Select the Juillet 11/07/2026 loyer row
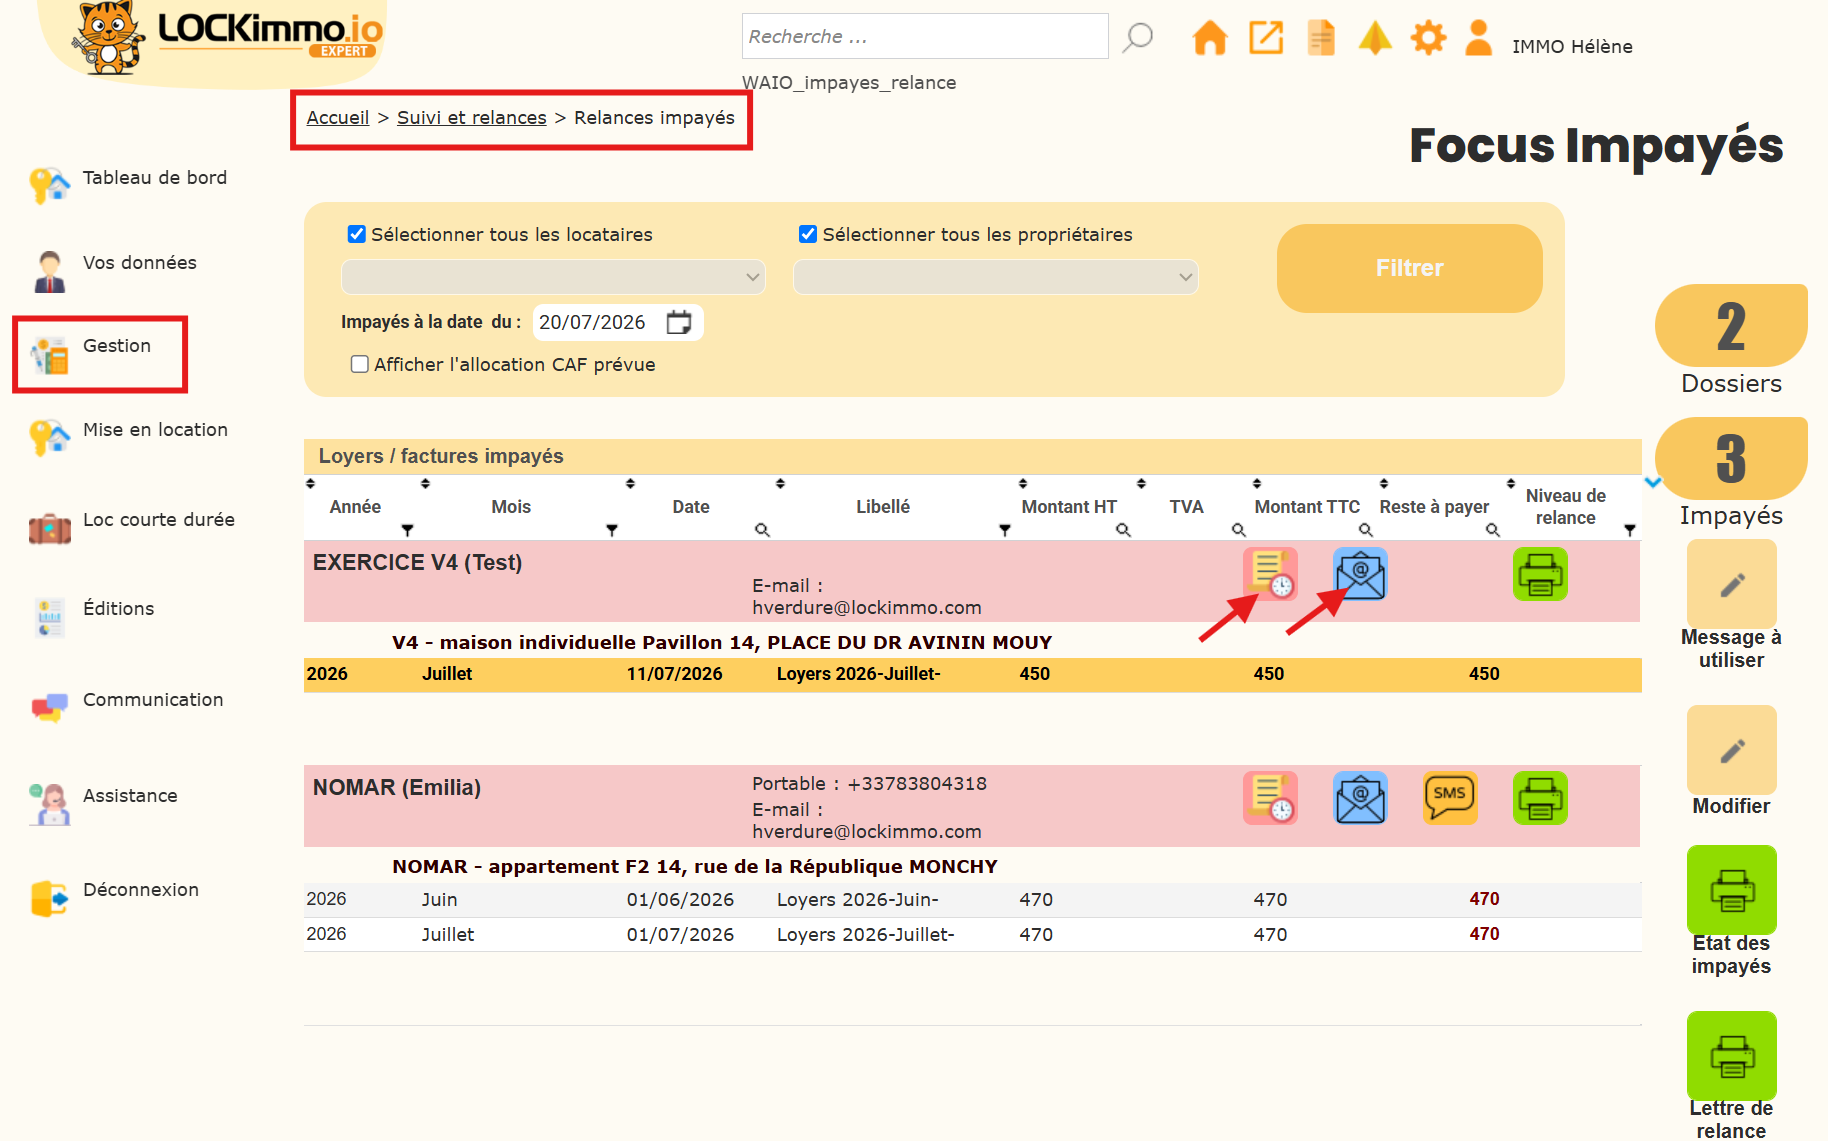Screen dimensions: 1828x1141 pos(972,674)
